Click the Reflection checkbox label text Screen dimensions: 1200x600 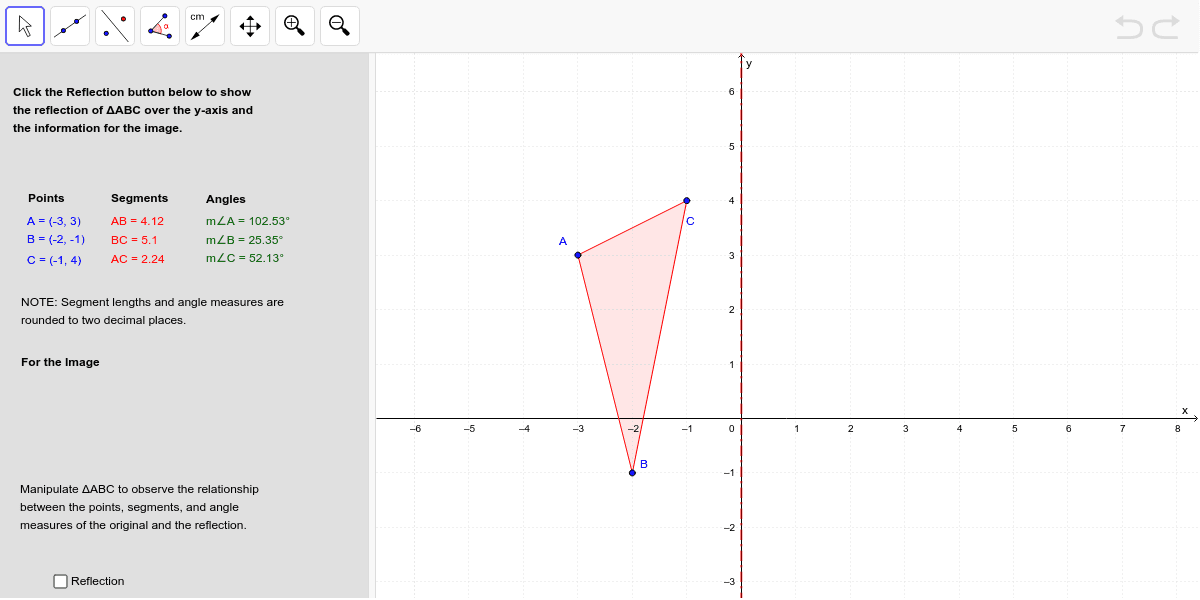point(98,581)
